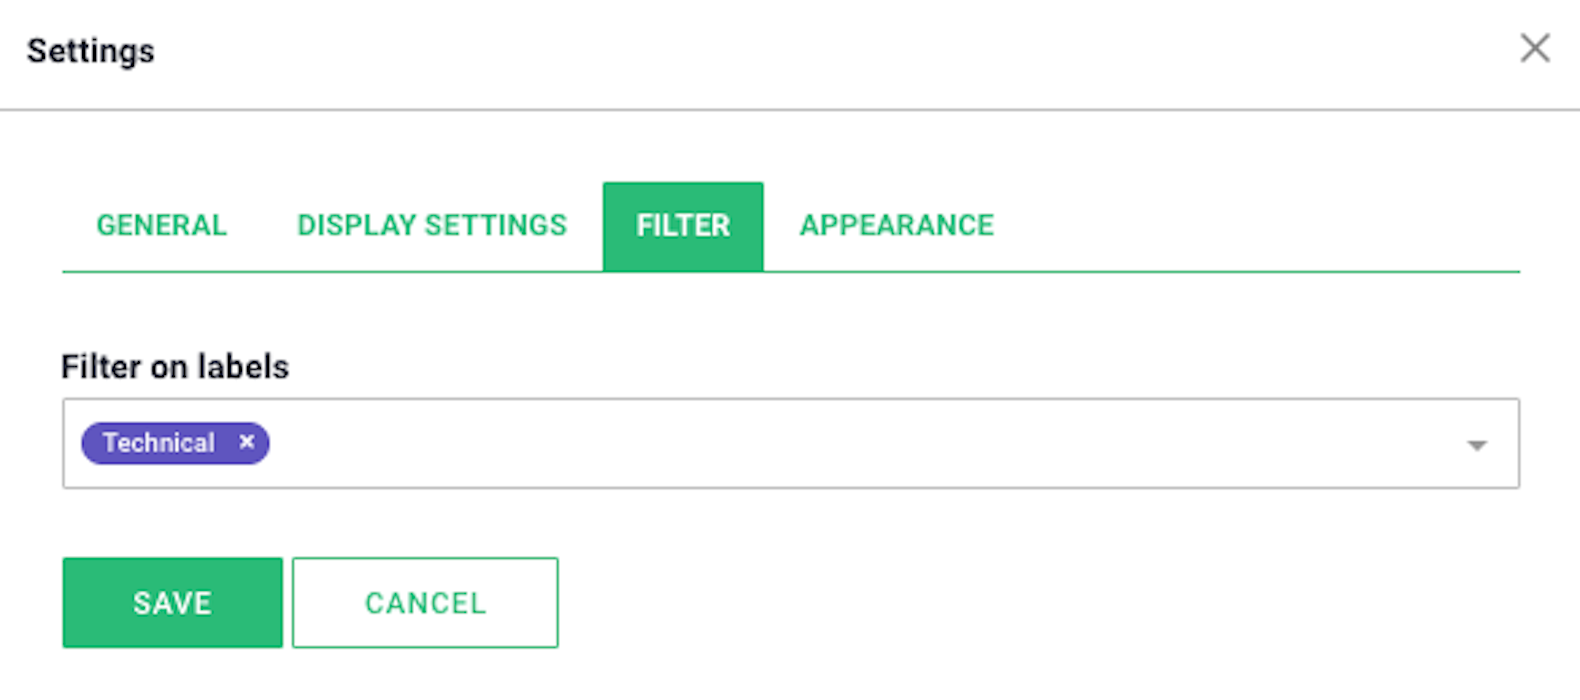Select the Technical label chip text
The height and width of the screenshot is (700, 1580).
tap(158, 443)
